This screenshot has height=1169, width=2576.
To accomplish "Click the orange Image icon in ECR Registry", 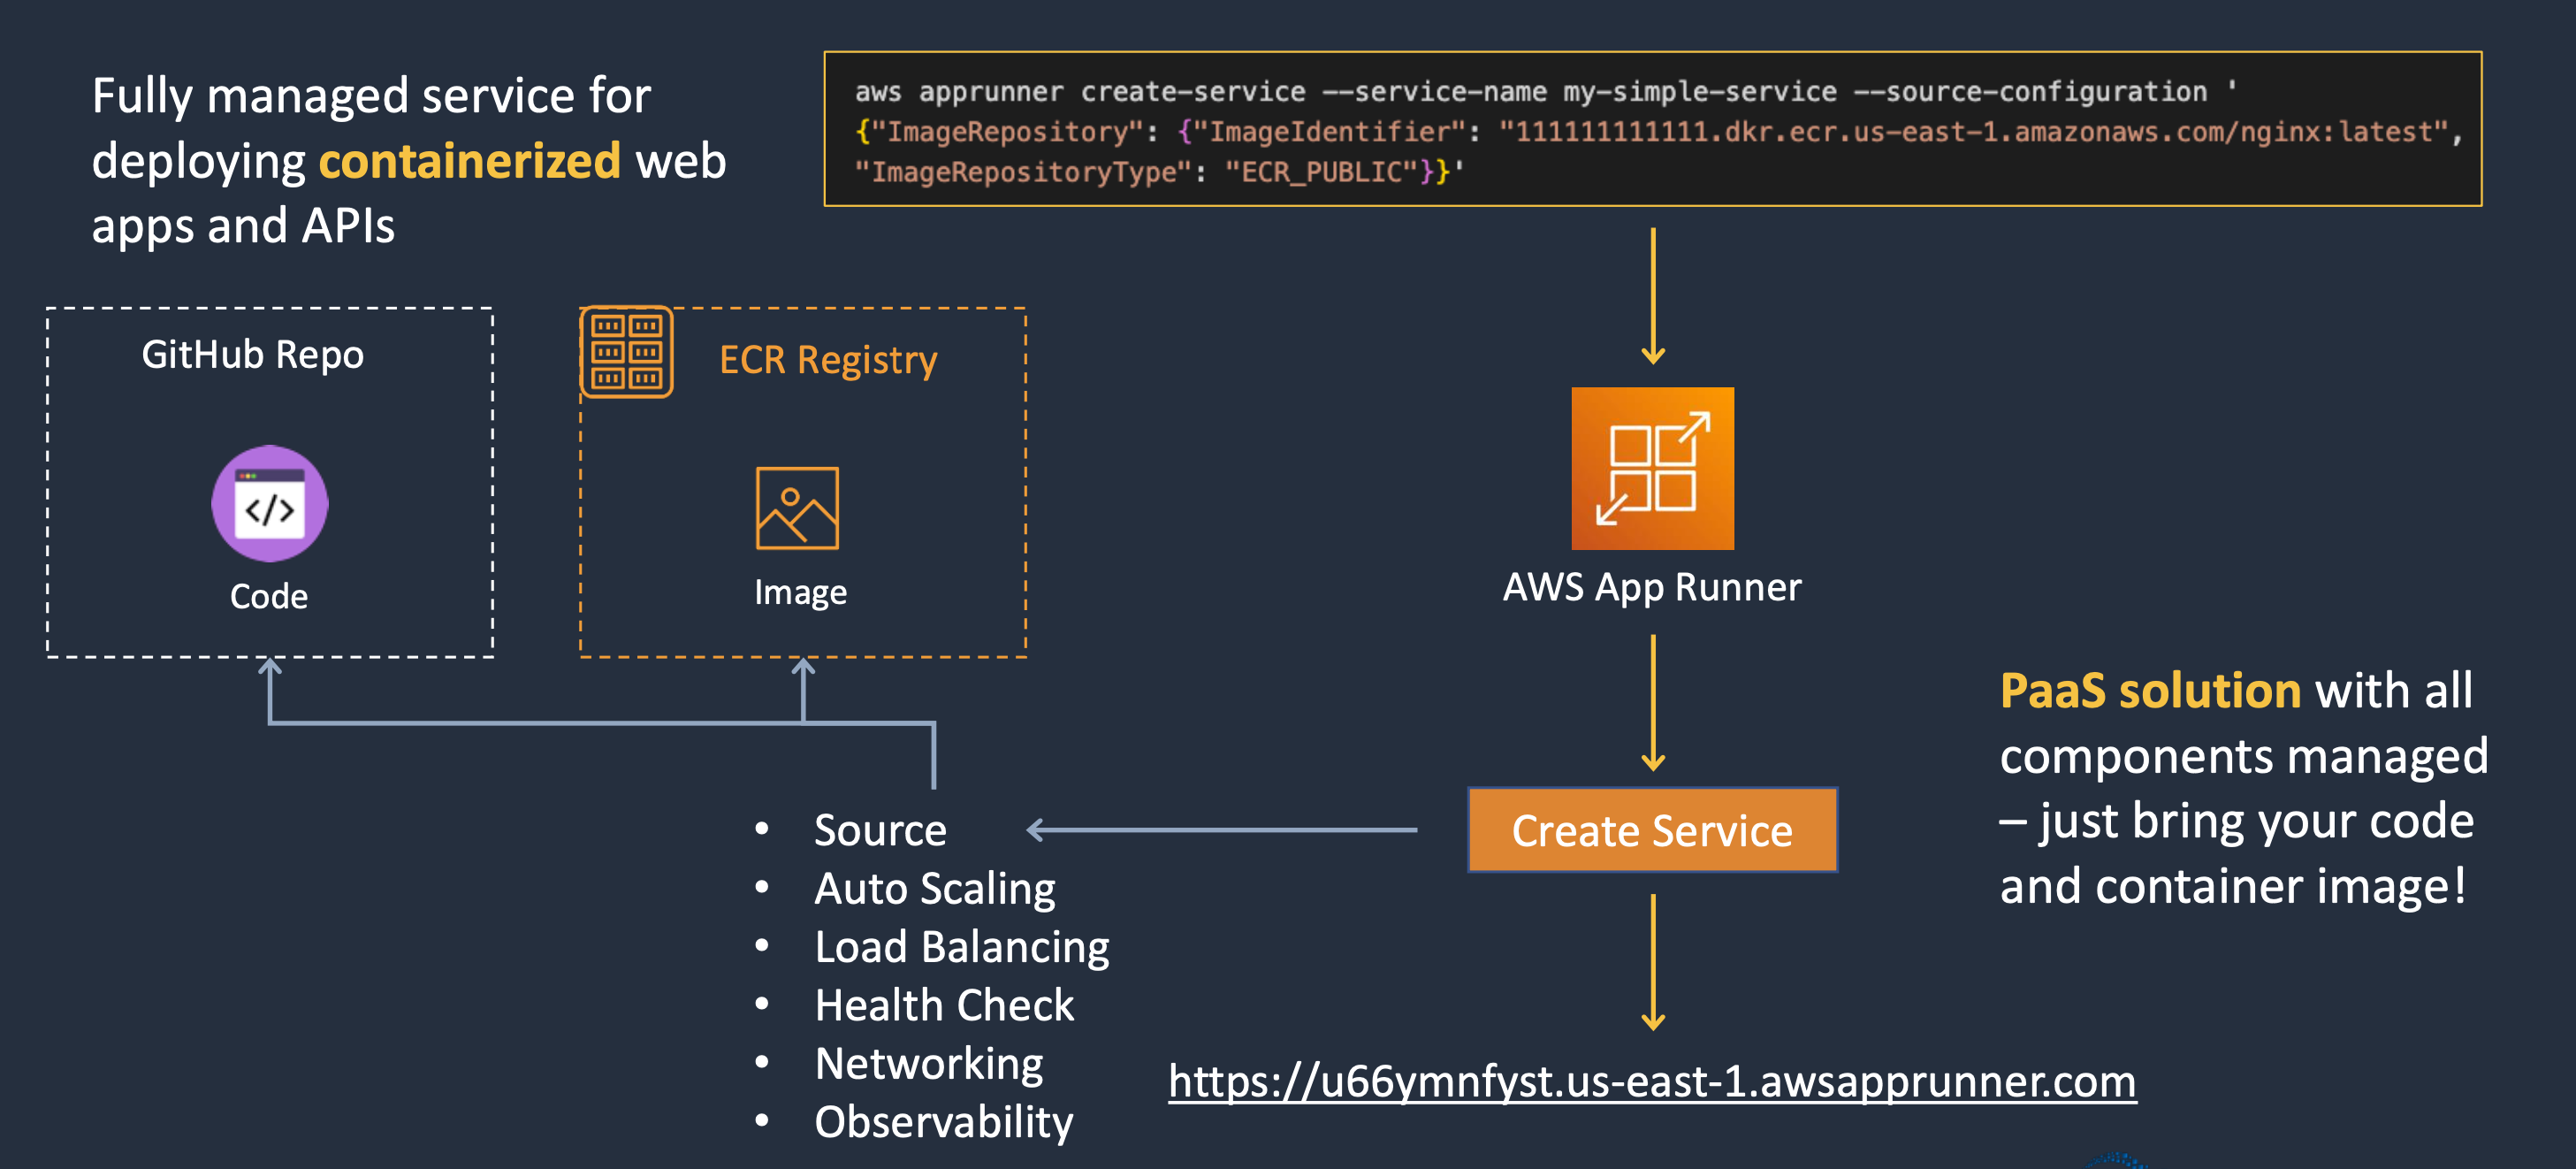I will 797,508.
